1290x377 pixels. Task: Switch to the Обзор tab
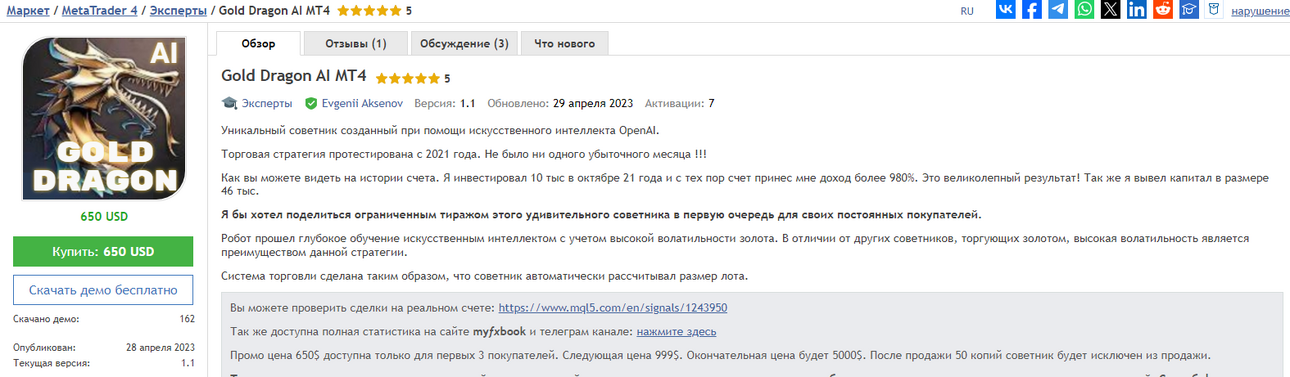coord(257,43)
